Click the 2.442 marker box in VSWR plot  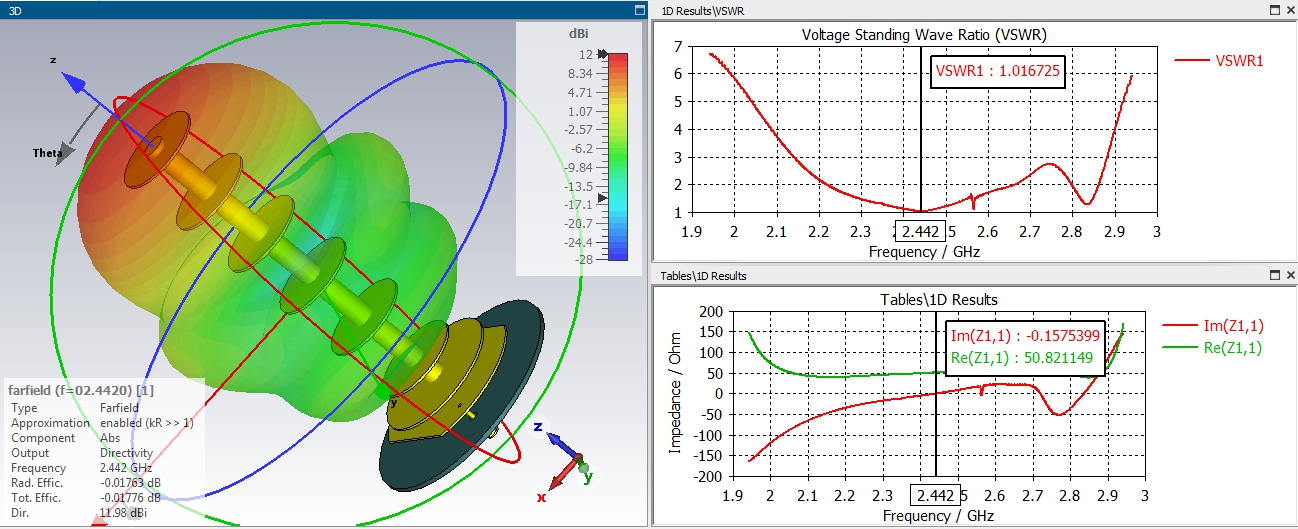click(920, 232)
